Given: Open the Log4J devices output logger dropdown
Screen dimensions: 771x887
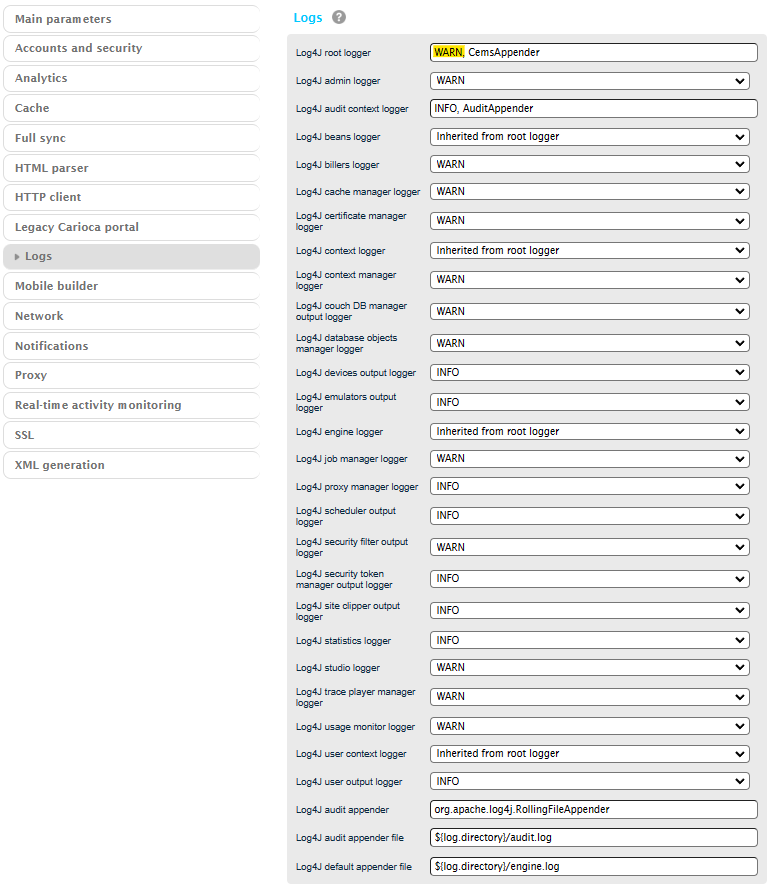Looking at the screenshot, I should (x=590, y=373).
